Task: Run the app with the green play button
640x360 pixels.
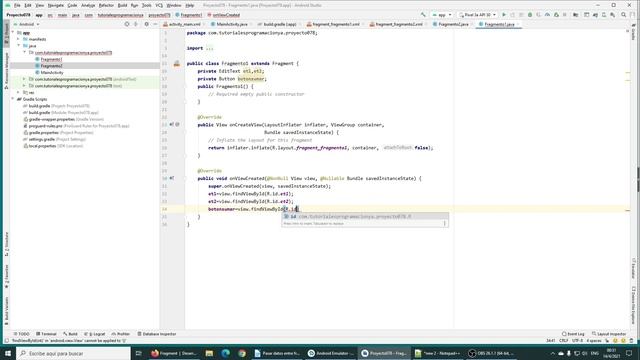Action: click(x=504, y=15)
